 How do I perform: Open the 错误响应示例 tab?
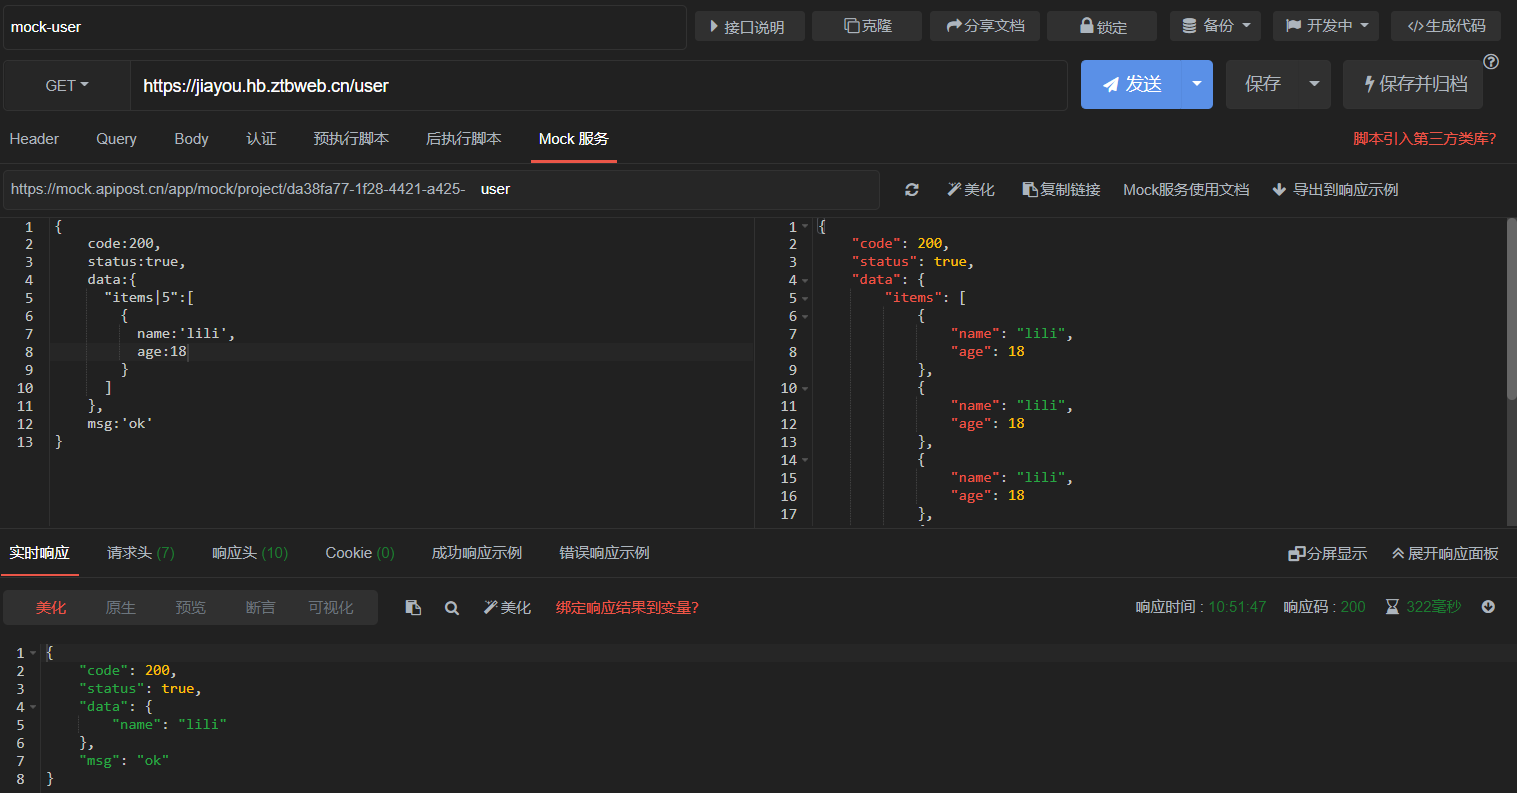tap(605, 553)
